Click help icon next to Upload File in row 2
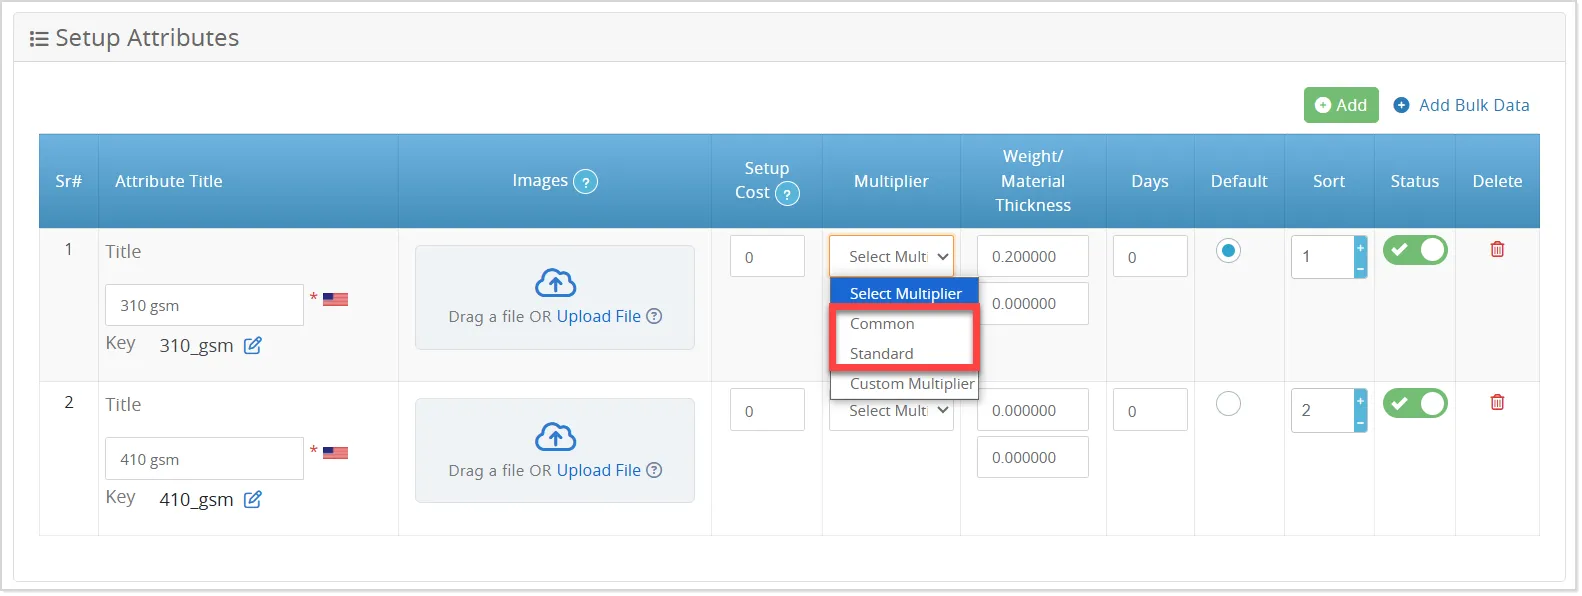This screenshot has height=596, width=1582. coord(654,470)
